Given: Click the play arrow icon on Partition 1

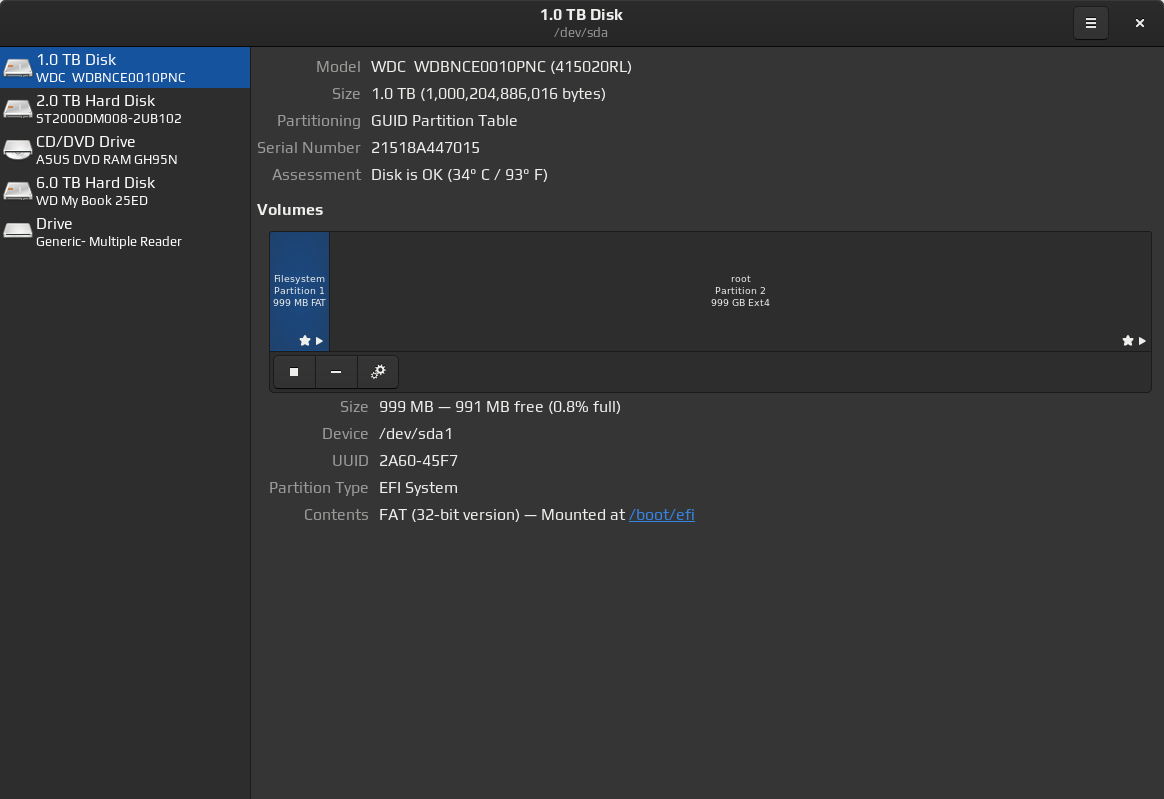Looking at the screenshot, I should click(319, 341).
